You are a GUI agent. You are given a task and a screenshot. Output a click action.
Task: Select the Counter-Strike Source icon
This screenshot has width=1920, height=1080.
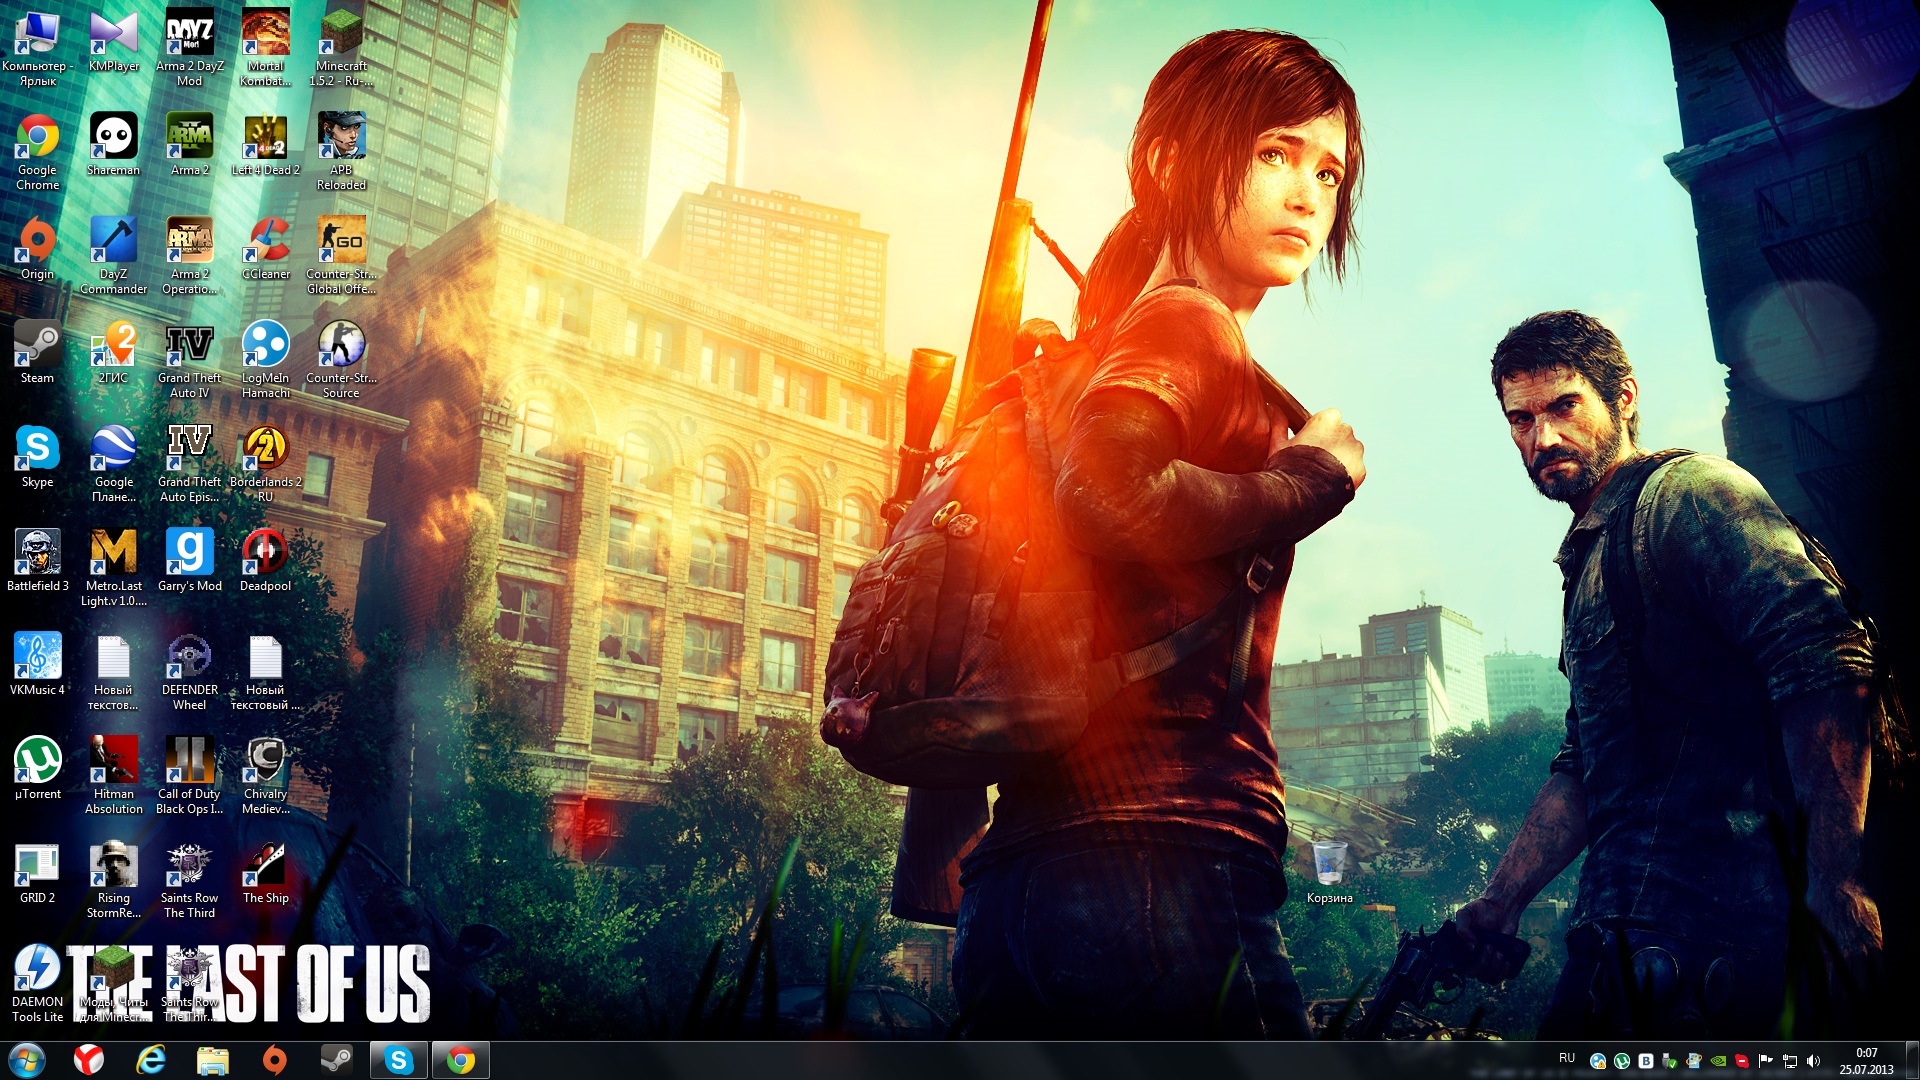coord(341,360)
